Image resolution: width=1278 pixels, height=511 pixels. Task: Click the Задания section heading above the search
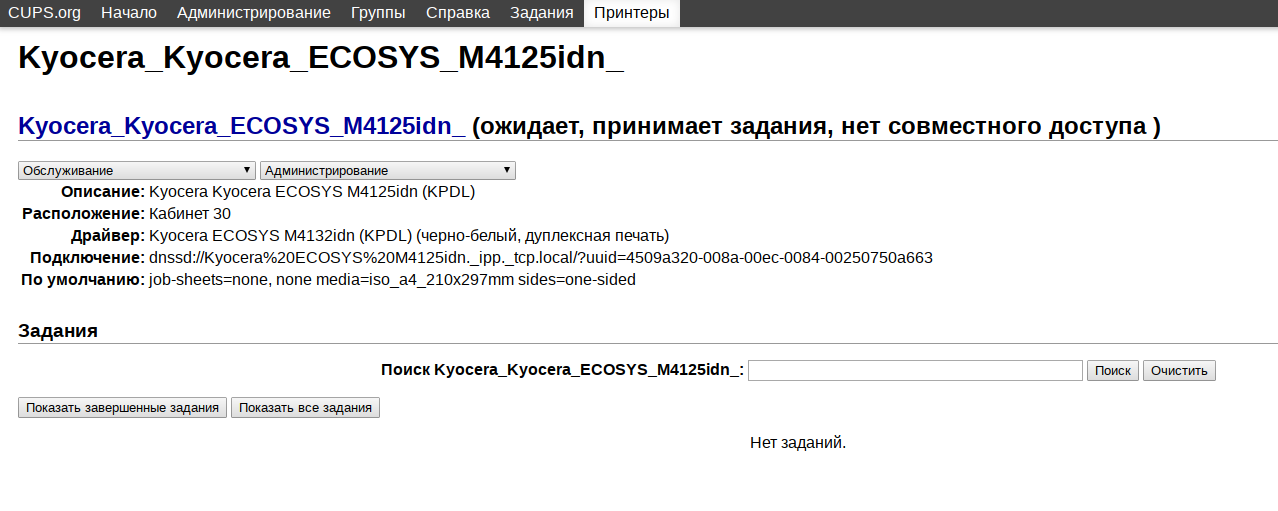click(58, 331)
